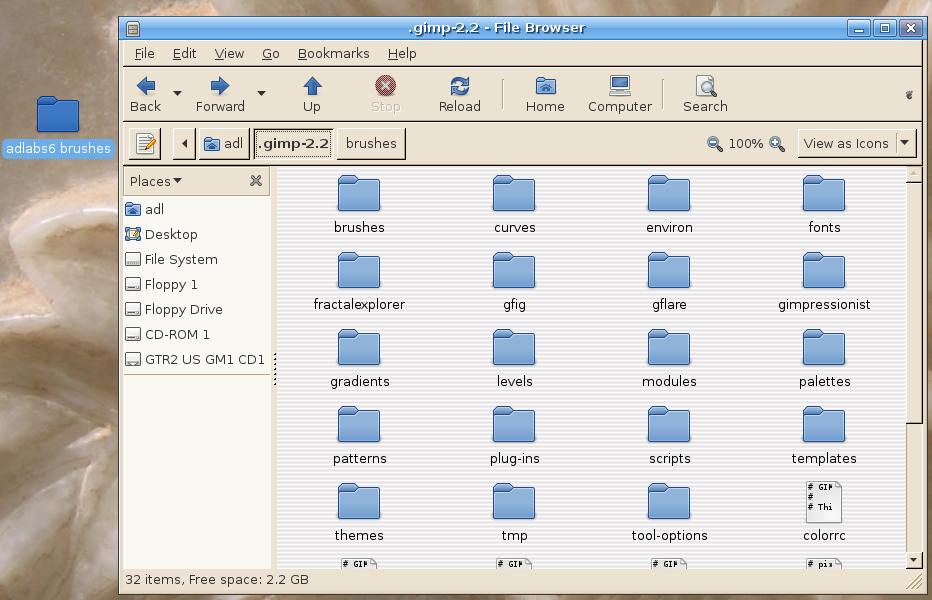Click the vertical scrollbar up arrow
The height and width of the screenshot is (600, 932).
(x=914, y=174)
